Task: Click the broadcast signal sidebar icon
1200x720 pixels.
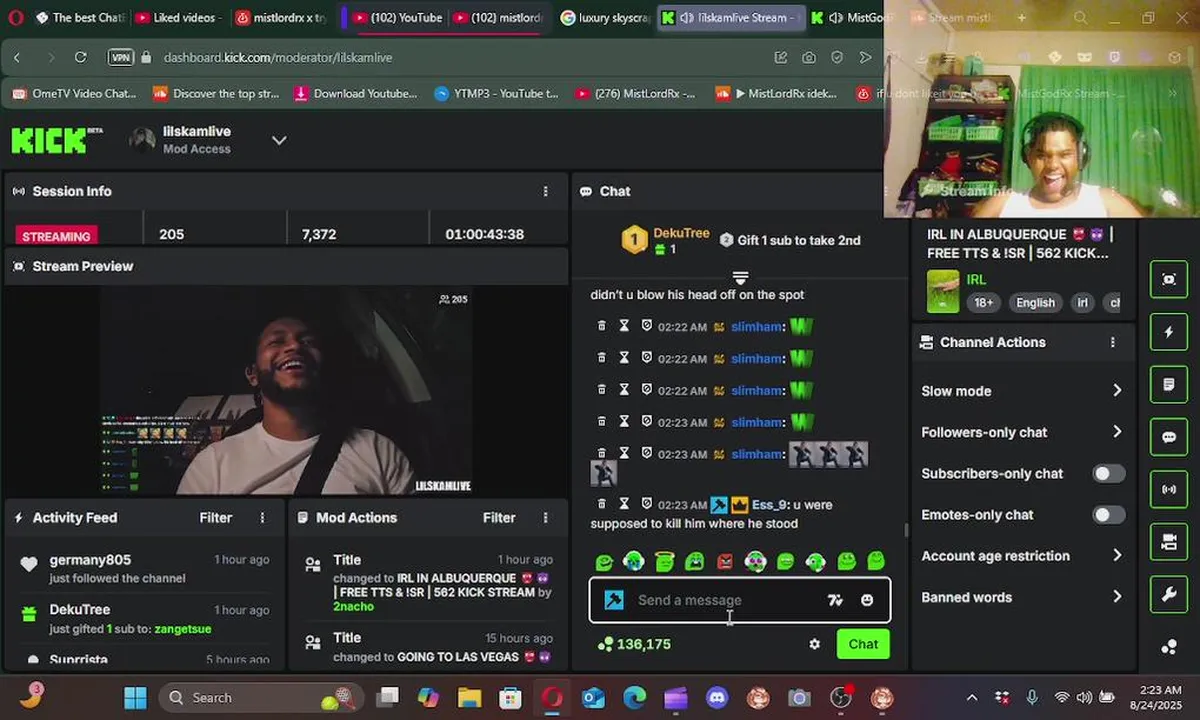Action: click(x=1169, y=490)
